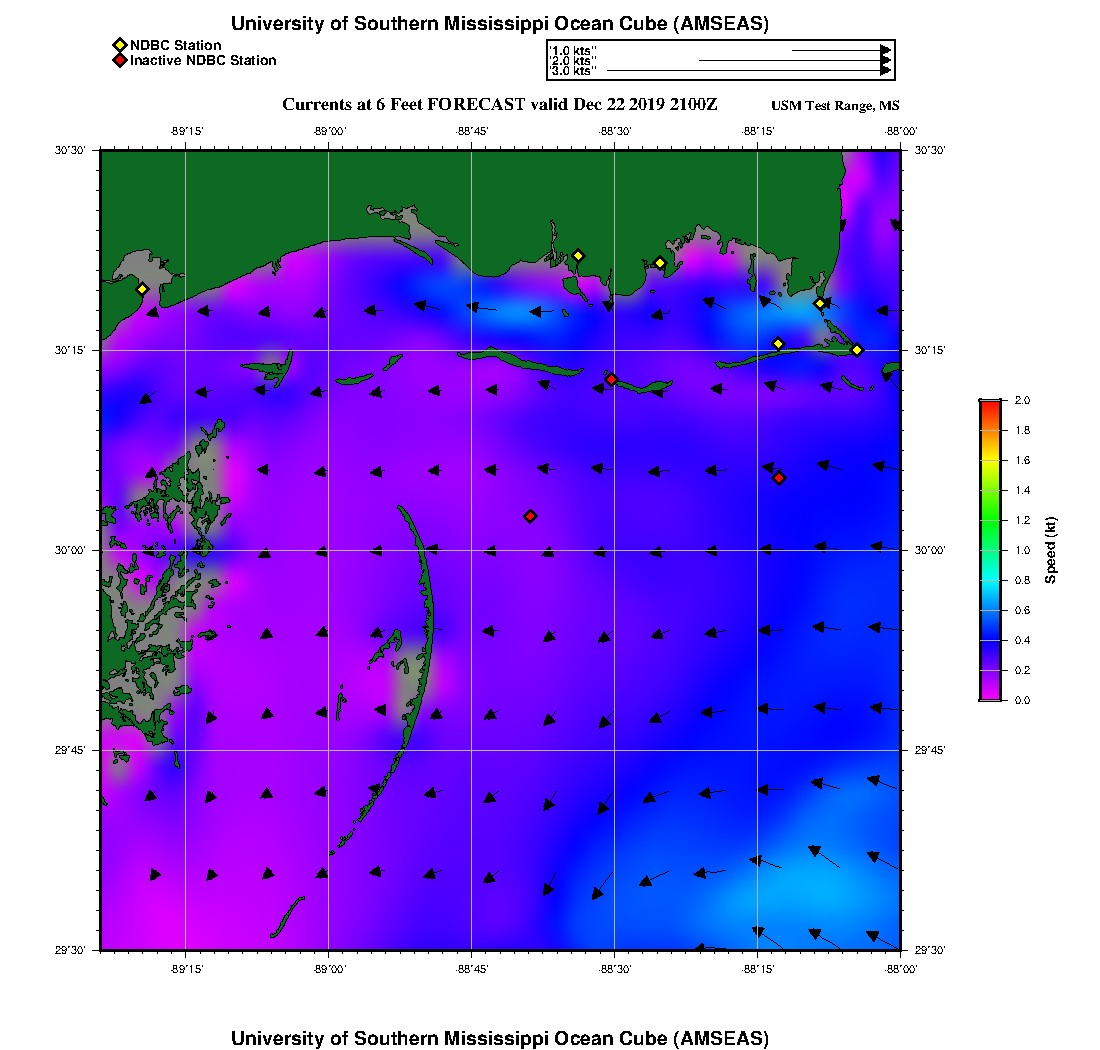Click the top 'University of Southern Mississippi Ocean Cube' title
Image resolution: width=1100 pixels, height=1050 pixels.
500,23
